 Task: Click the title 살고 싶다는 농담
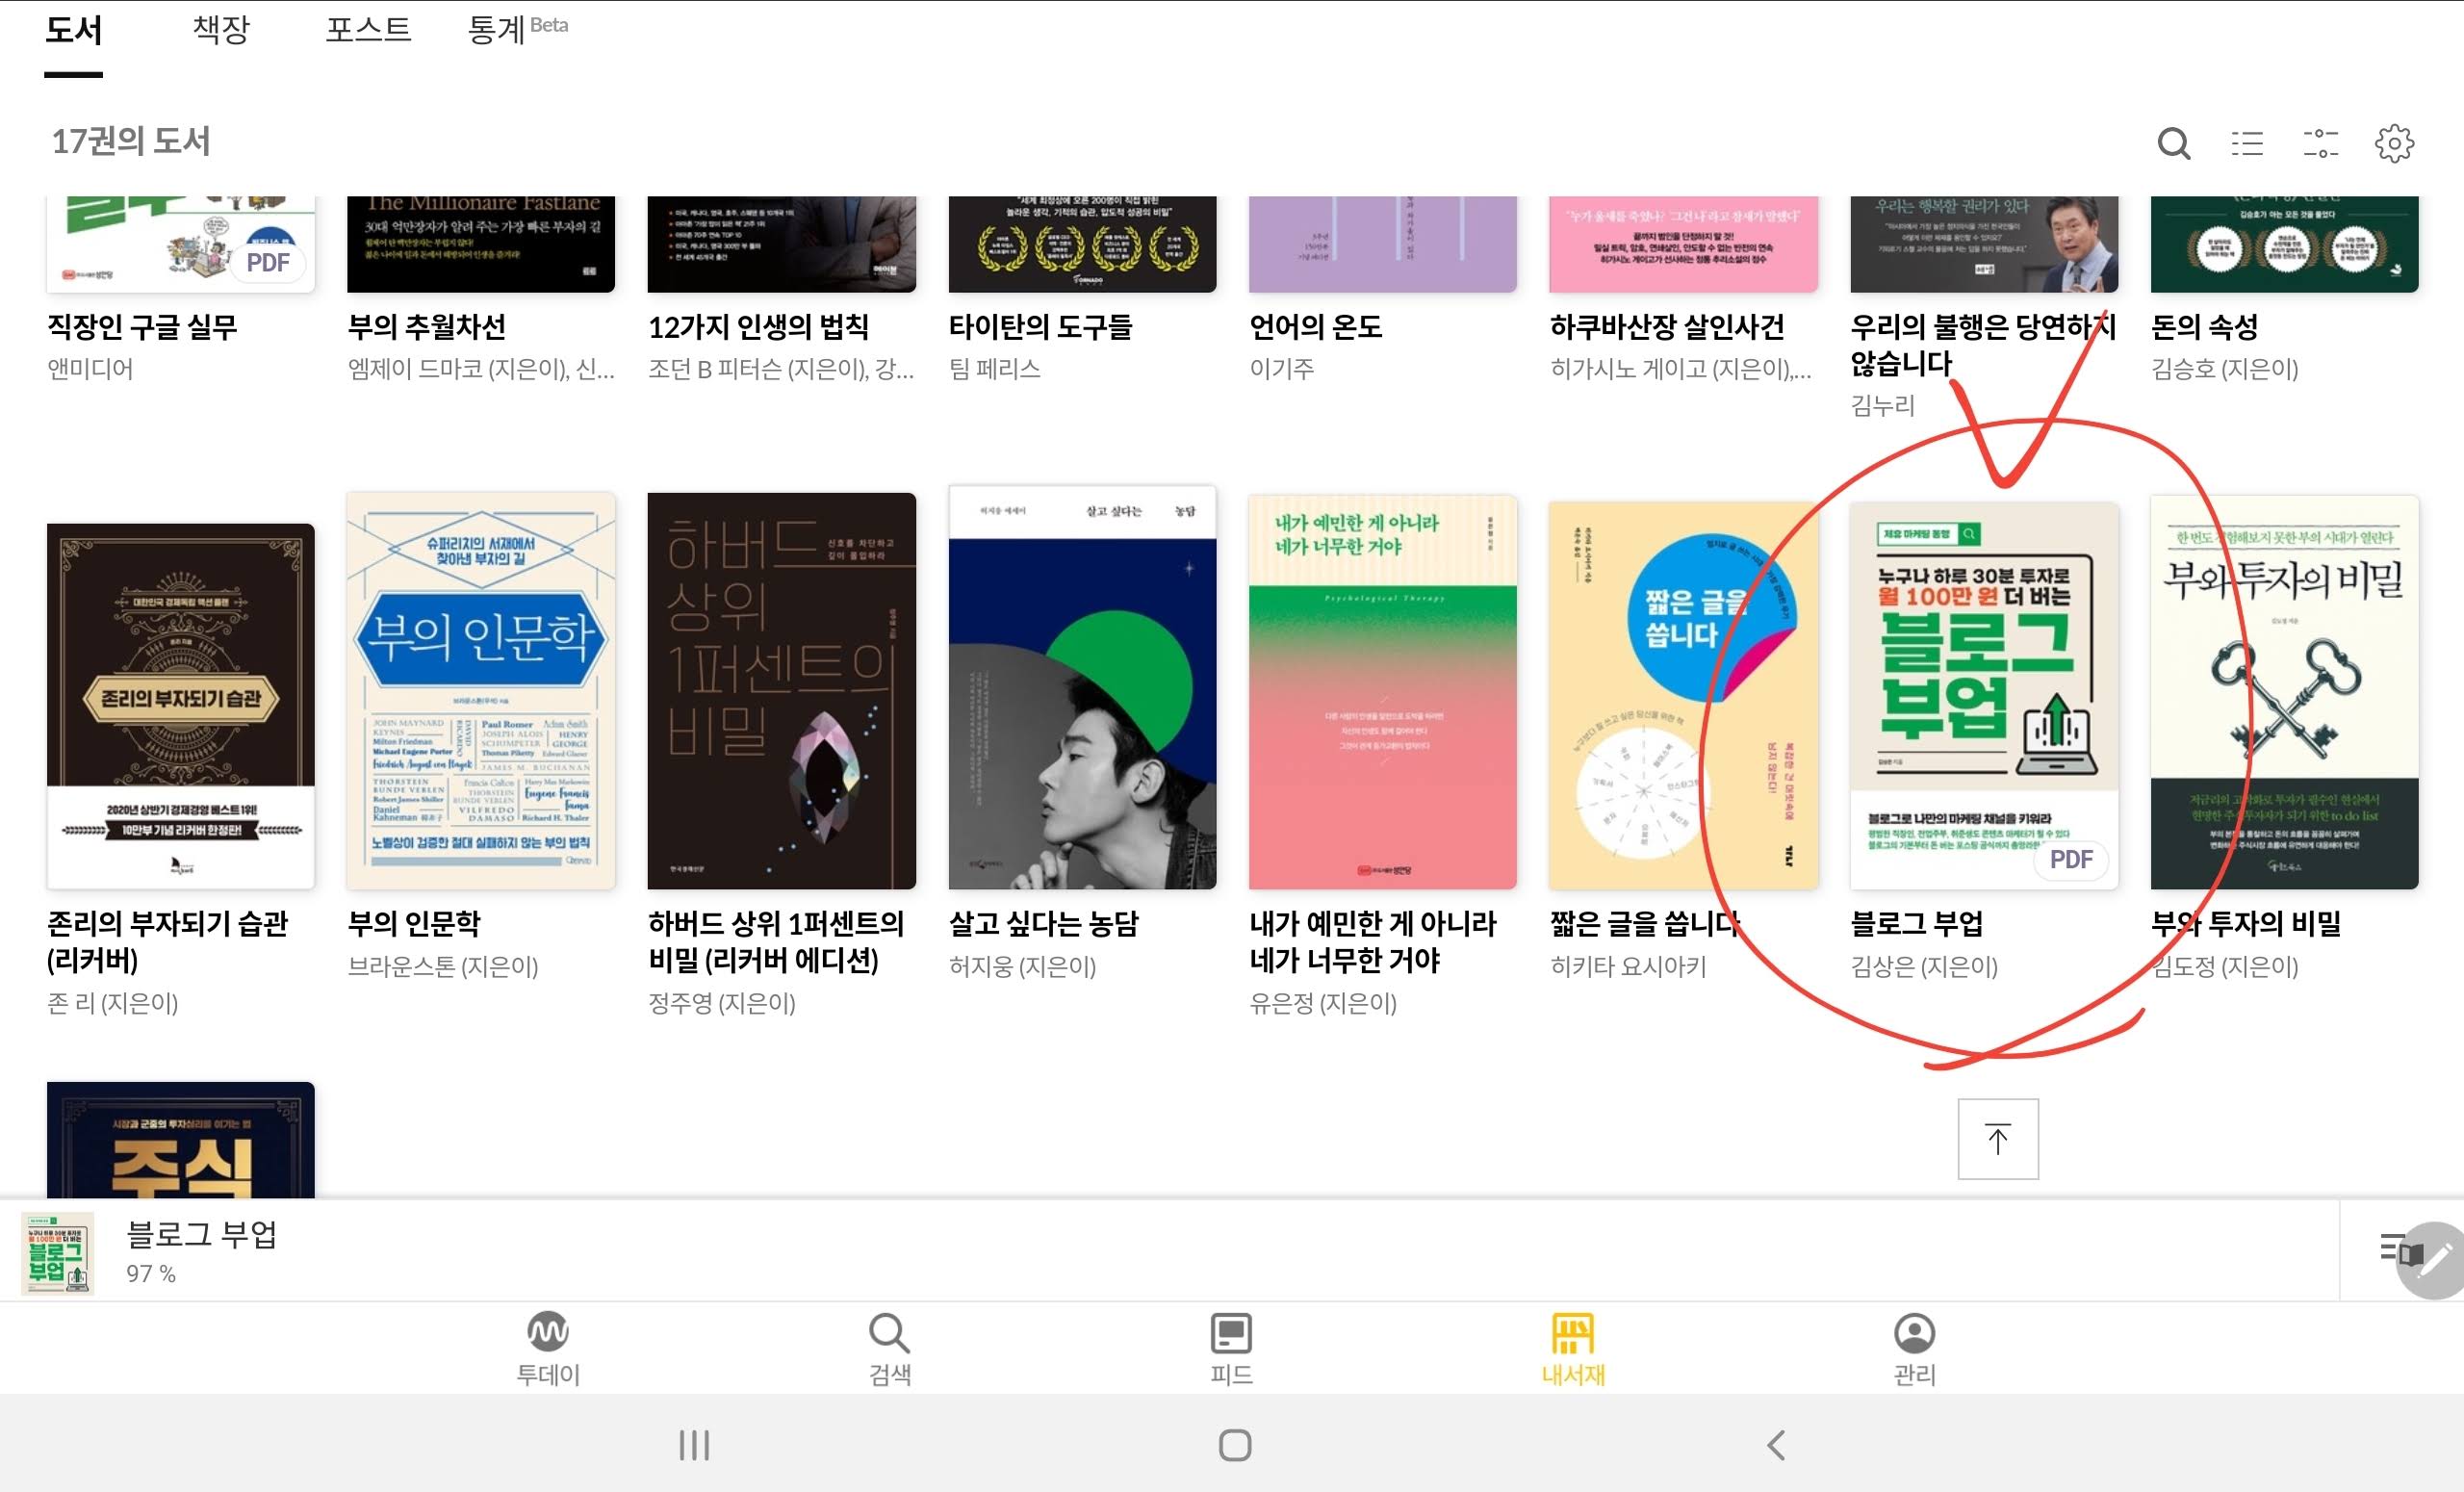click(1043, 923)
